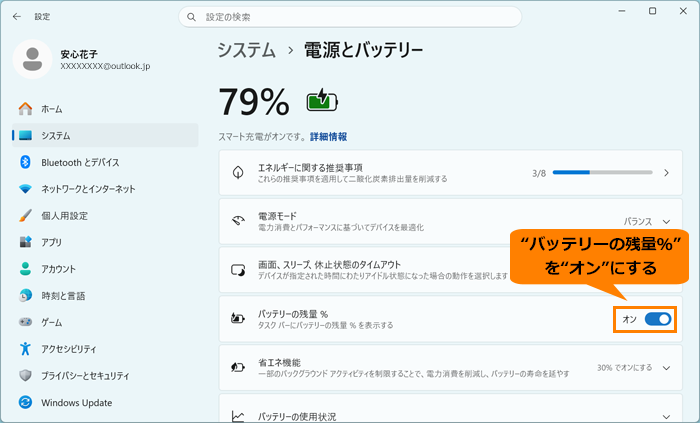Expand the 省エネ機能 section chevron

point(667,368)
